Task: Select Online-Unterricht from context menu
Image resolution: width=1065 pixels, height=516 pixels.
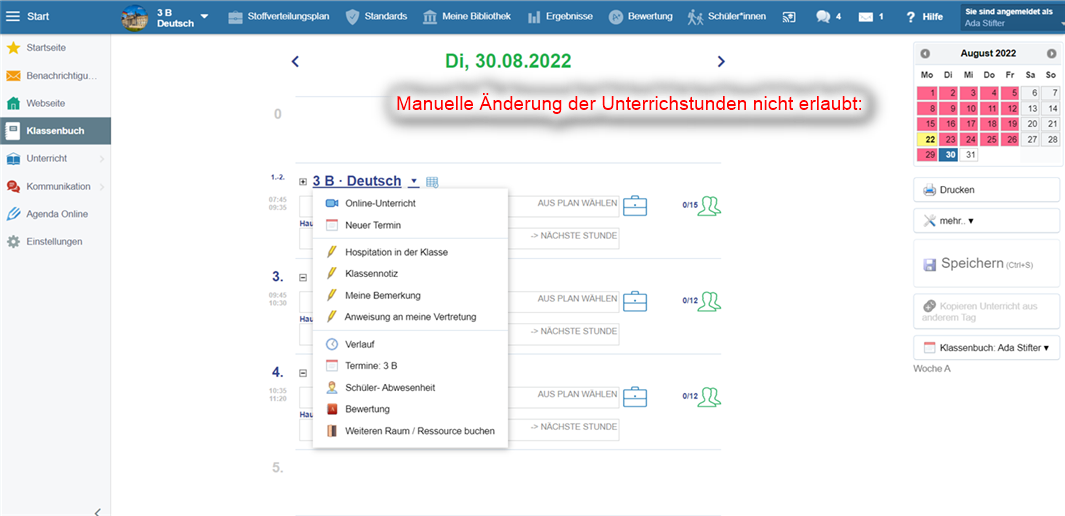Action: click(x=380, y=203)
